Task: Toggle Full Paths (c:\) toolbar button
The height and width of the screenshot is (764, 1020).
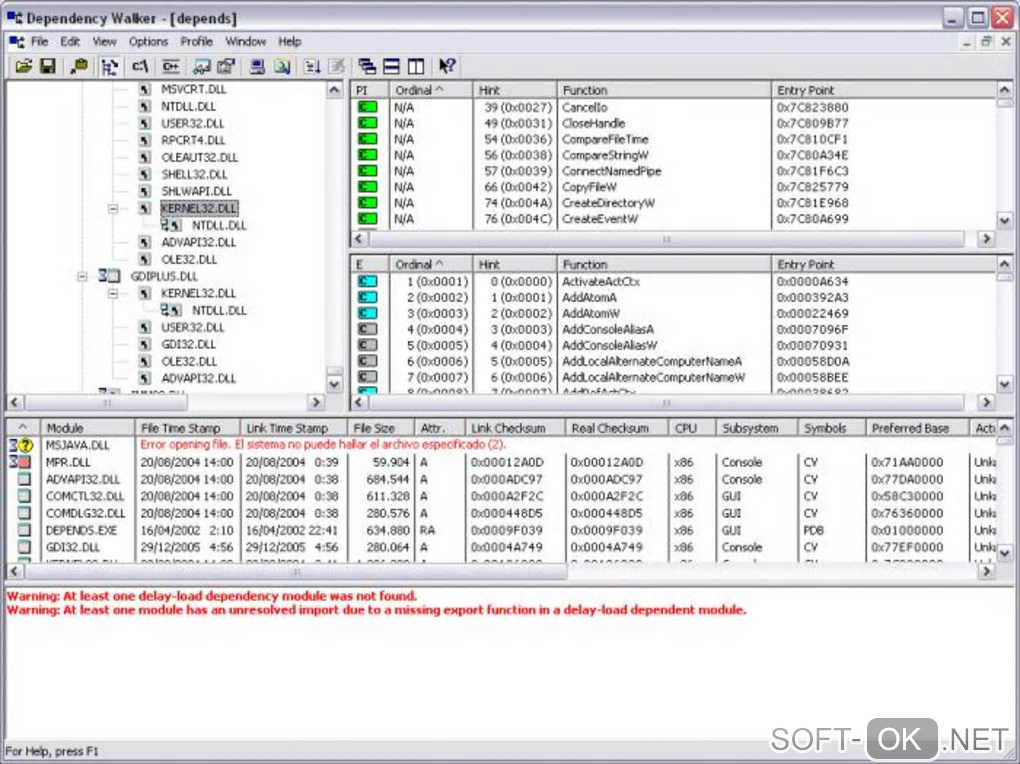Action: pos(140,66)
